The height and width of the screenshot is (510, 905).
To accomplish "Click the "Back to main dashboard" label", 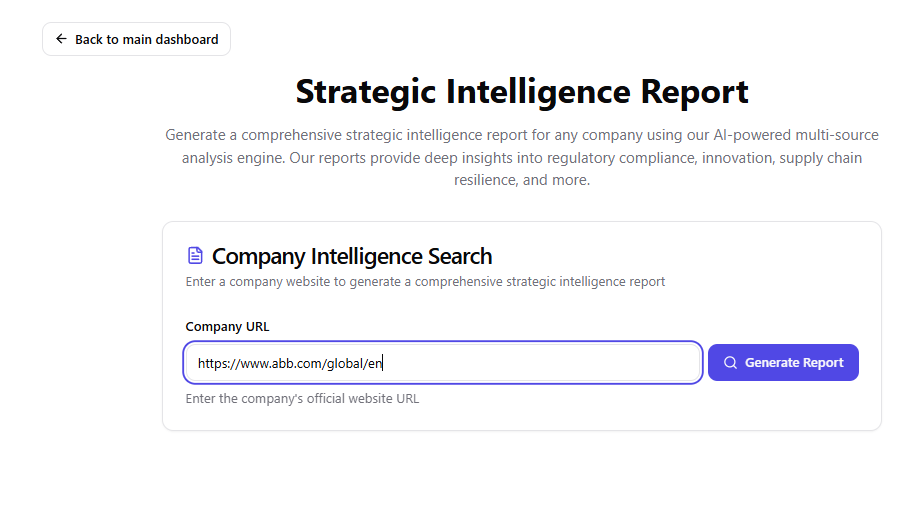I will point(146,40).
